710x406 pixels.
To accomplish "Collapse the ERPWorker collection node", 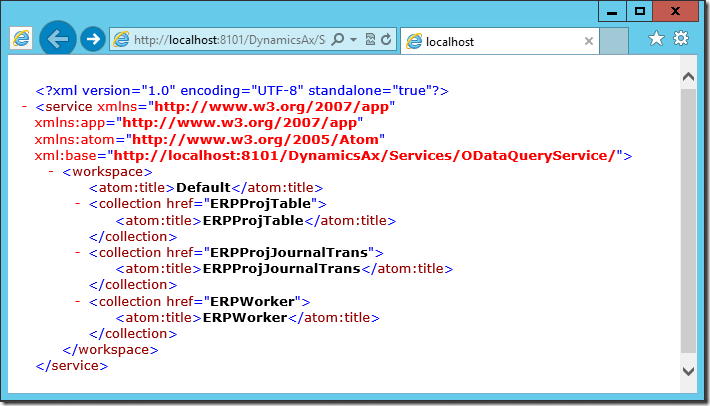I will (78, 301).
